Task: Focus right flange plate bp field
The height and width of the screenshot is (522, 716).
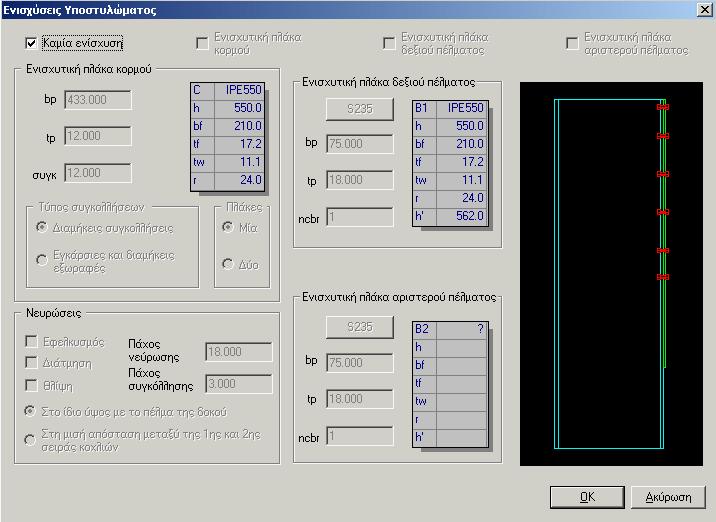Action: point(360,144)
